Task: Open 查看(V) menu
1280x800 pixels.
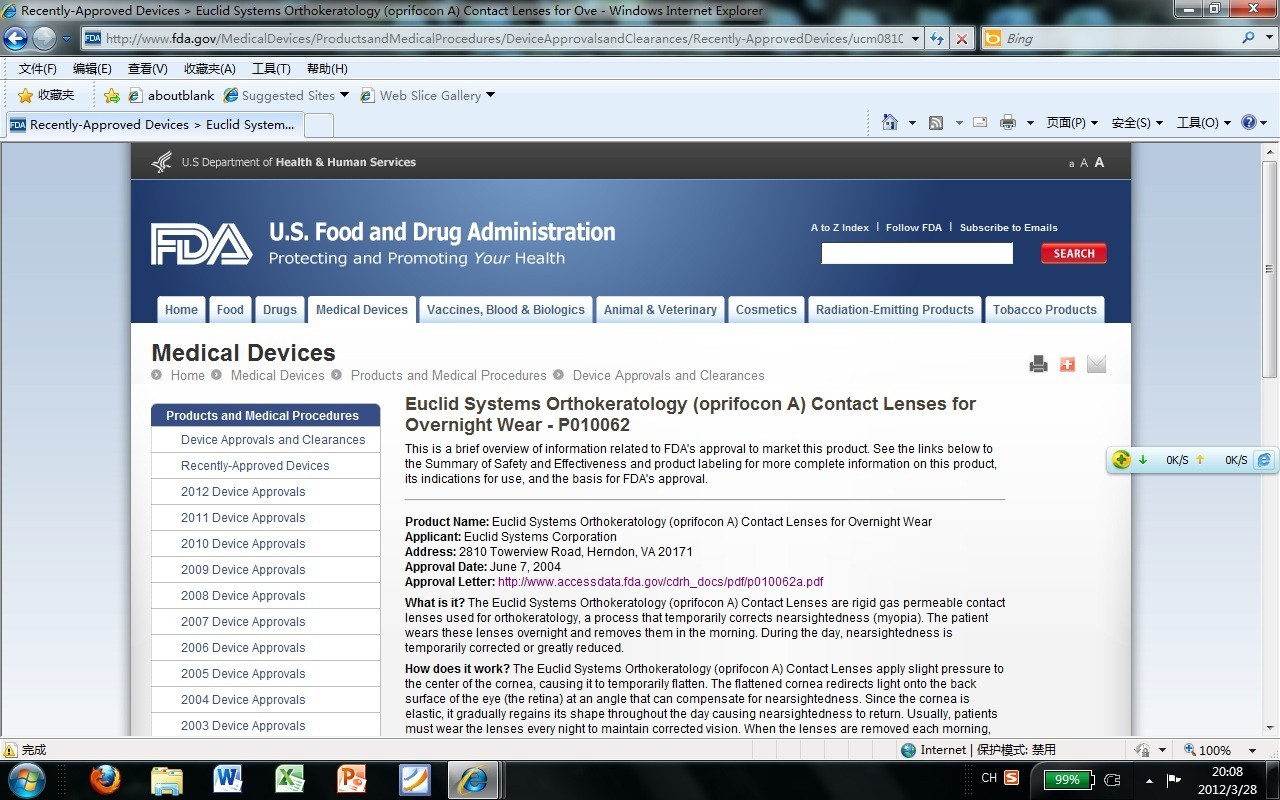Action: (148, 69)
